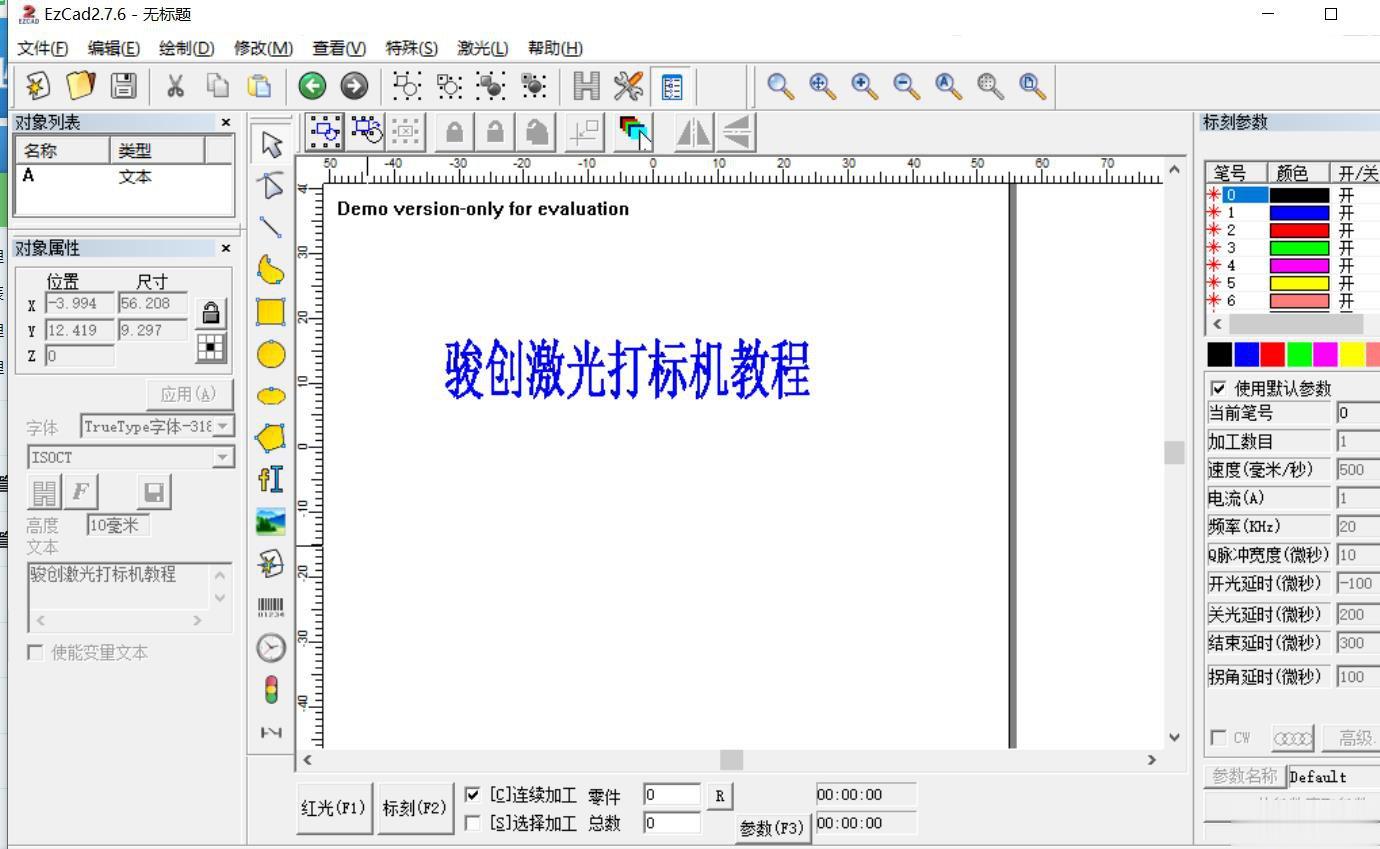Click the 标刻(F2) button
This screenshot has height=849, width=1380.
(414, 808)
